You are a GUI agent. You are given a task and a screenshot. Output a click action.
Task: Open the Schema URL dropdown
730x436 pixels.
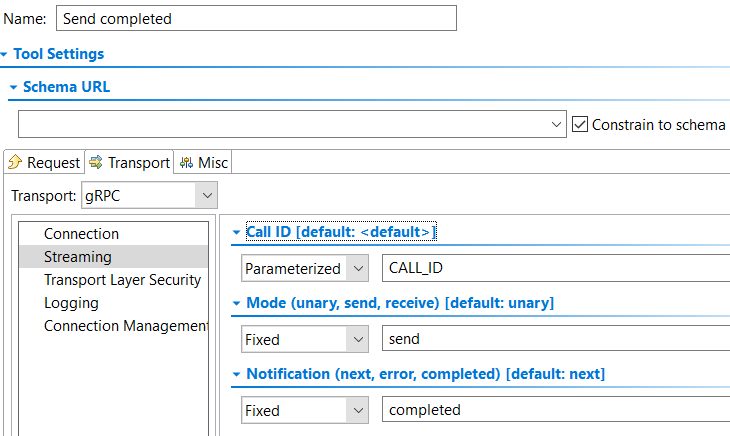[556, 124]
